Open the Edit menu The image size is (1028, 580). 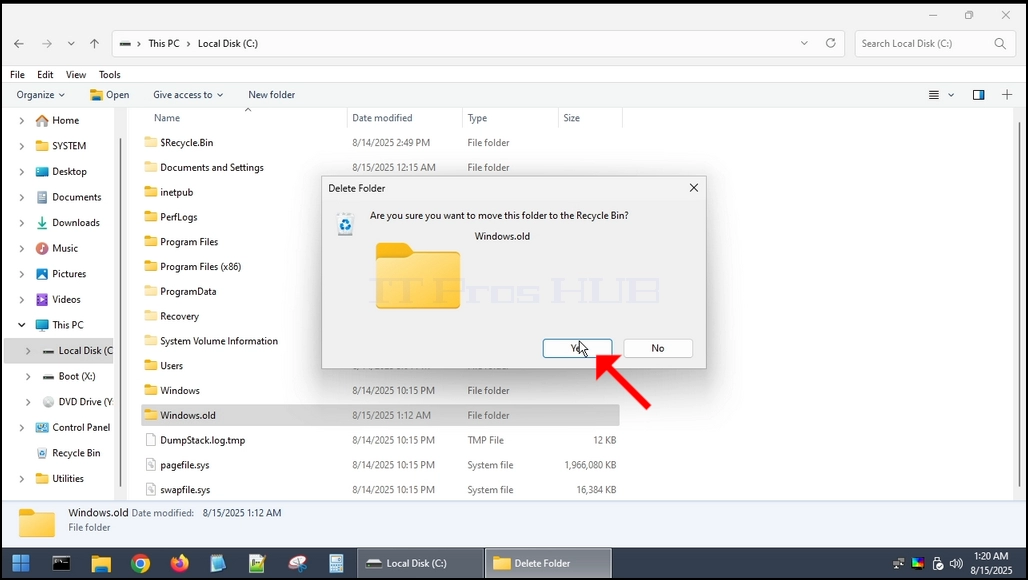tap(45, 75)
